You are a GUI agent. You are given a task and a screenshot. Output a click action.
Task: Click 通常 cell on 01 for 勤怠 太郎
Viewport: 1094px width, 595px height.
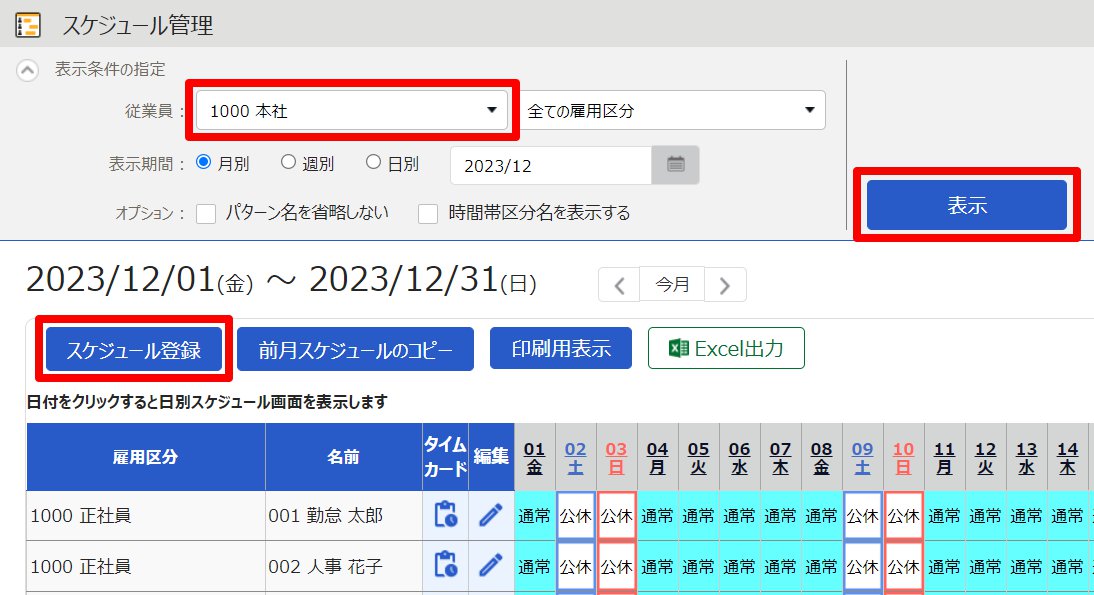tap(534, 515)
